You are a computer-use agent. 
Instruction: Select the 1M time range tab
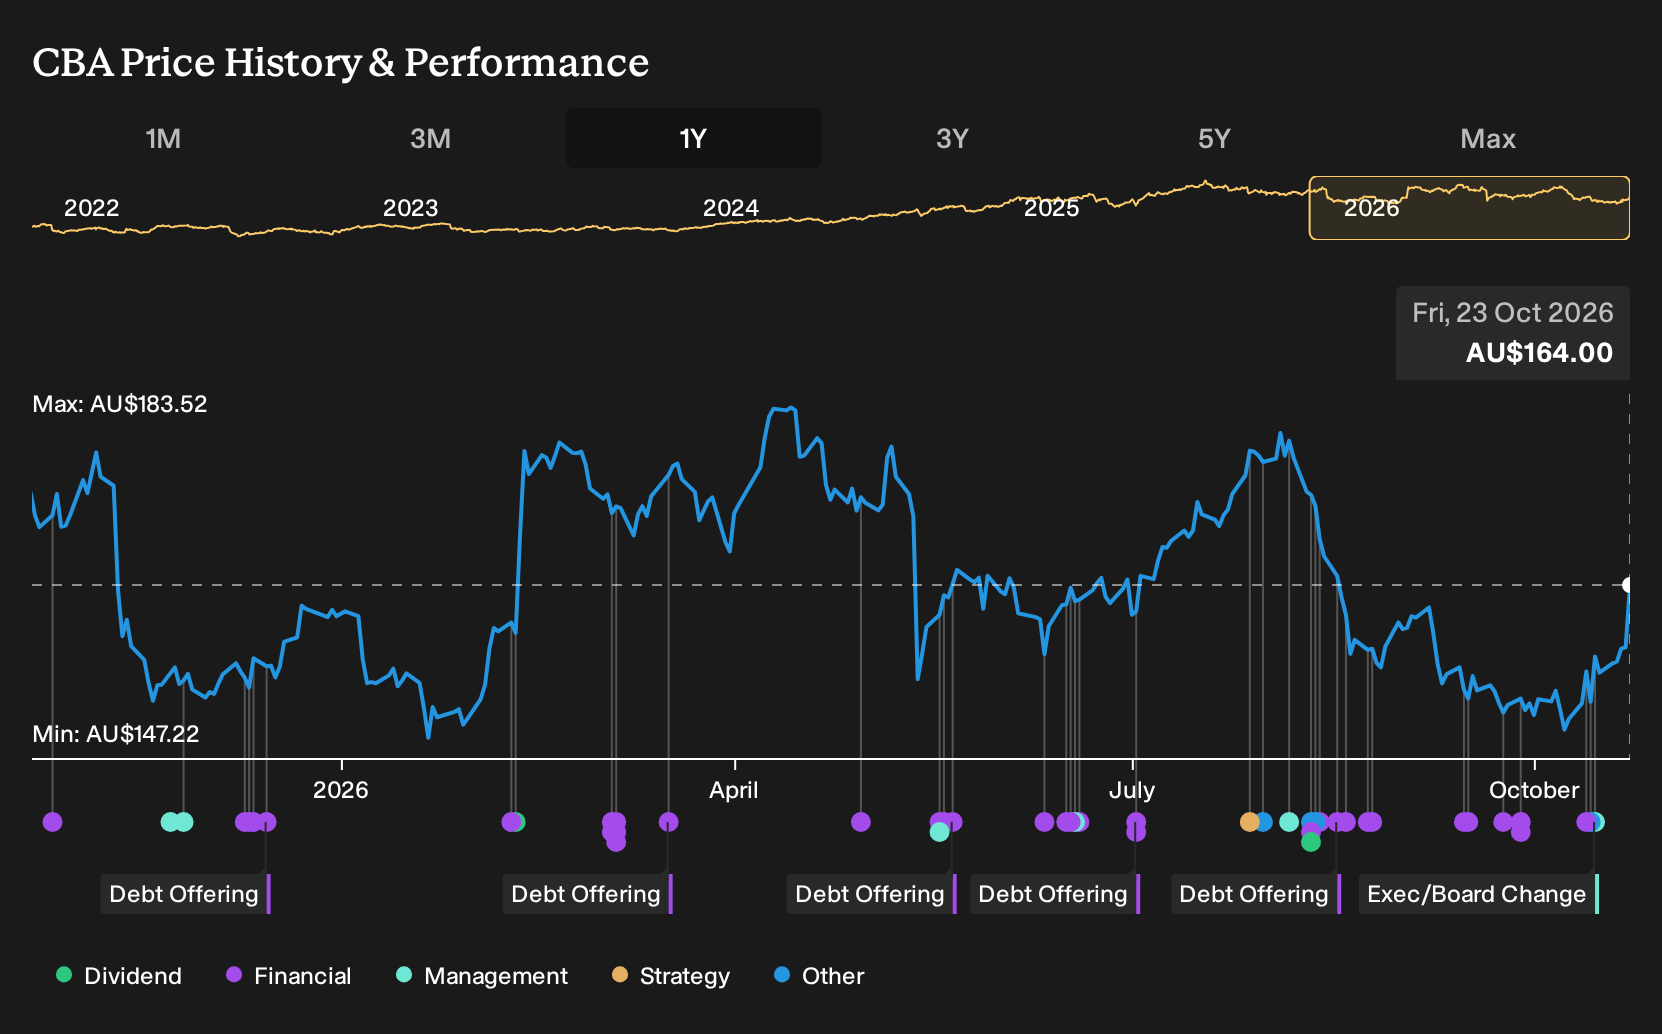click(163, 138)
